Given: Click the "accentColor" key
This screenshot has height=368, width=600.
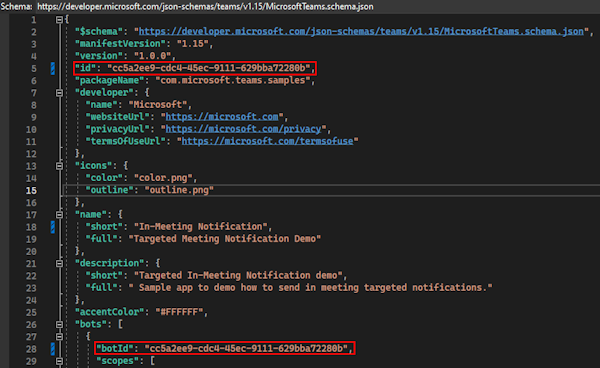Looking at the screenshot, I should pos(110,312).
